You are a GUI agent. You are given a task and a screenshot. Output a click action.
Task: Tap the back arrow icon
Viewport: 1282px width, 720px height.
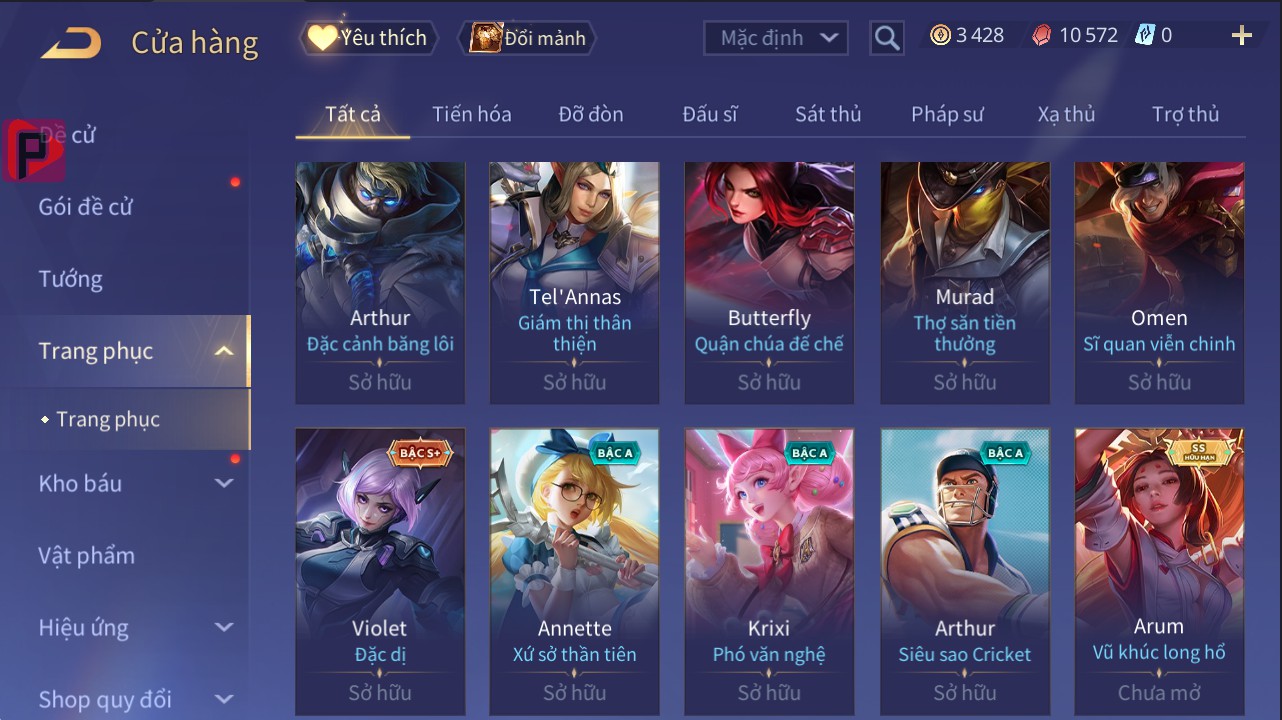click(x=71, y=43)
